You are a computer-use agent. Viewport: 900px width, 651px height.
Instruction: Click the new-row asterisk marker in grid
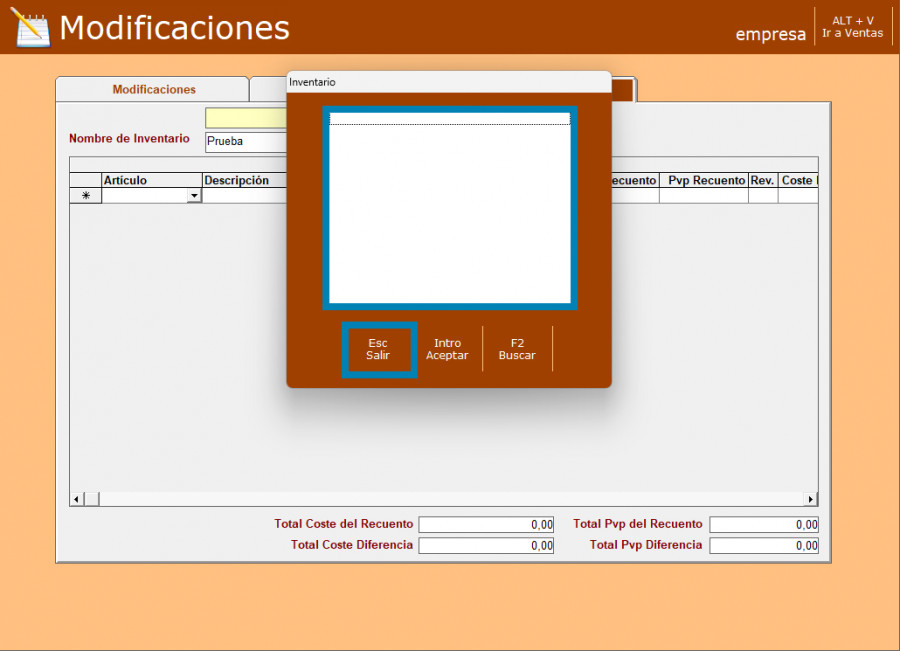[x=85, y=196]
